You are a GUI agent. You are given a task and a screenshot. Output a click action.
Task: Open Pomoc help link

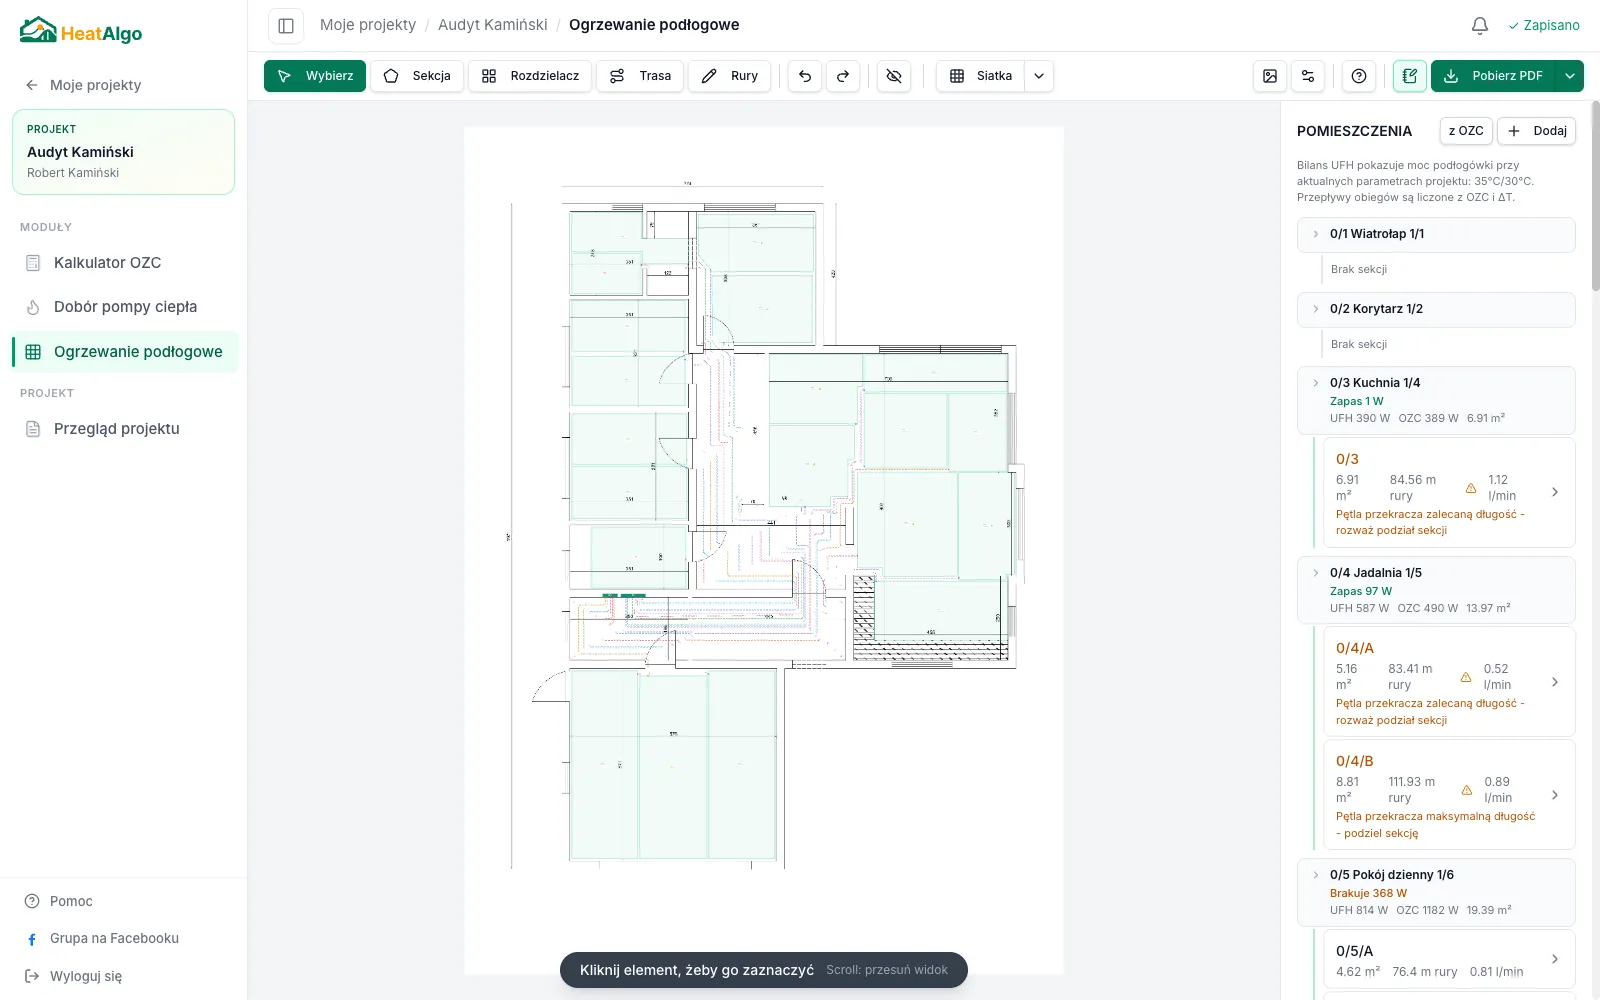(59, 901)
